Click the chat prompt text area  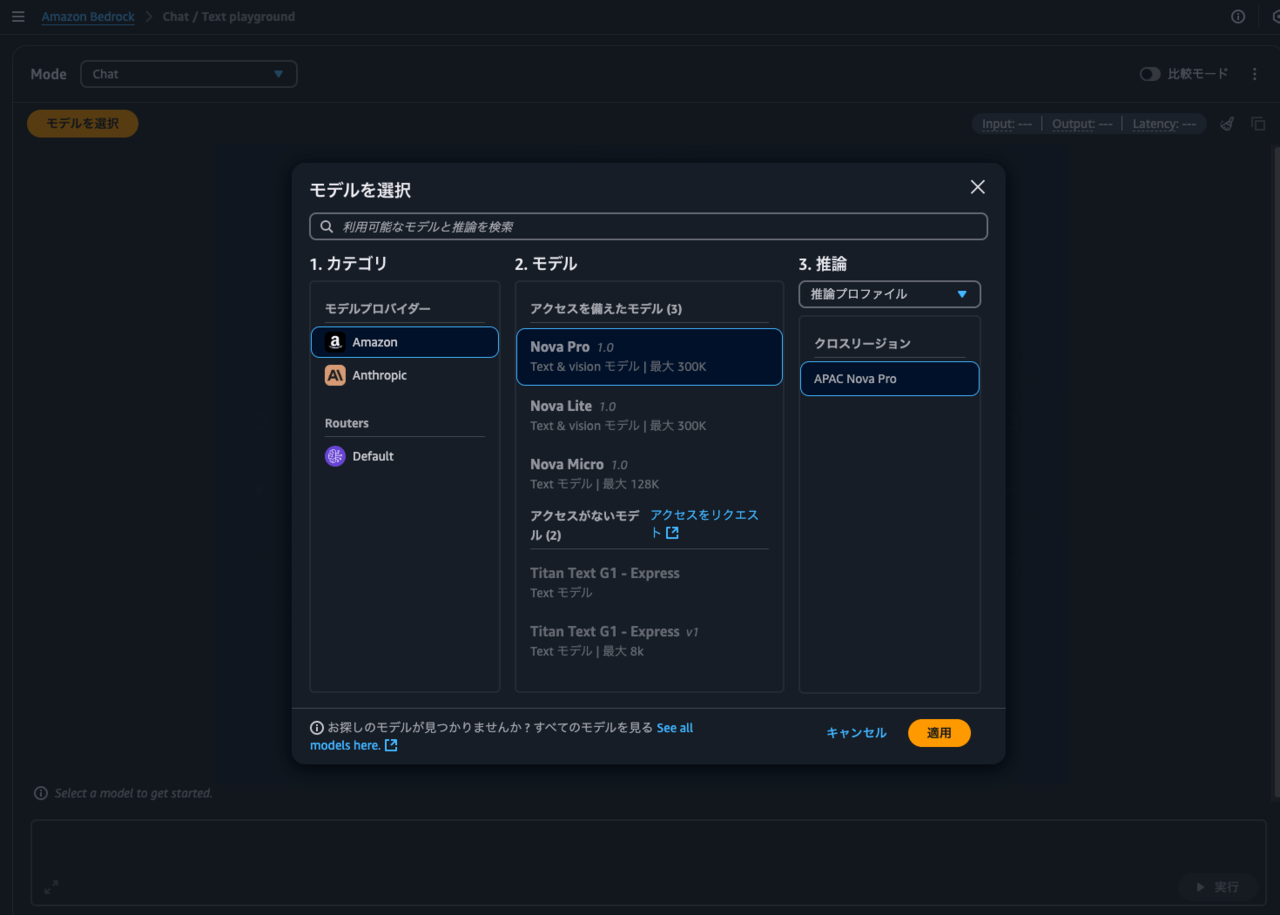[x=649, y=862]
